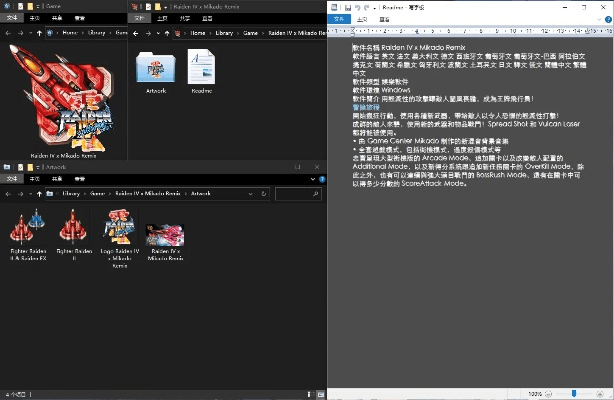This screenshot has height=400, width=614.
Task: Switch Artwork window to details view
Action: (x=309, y=395)
